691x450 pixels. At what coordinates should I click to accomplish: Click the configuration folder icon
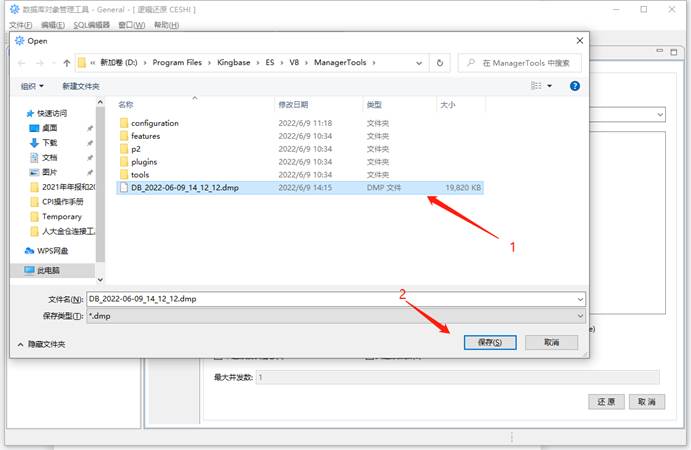tap(124, 123)
